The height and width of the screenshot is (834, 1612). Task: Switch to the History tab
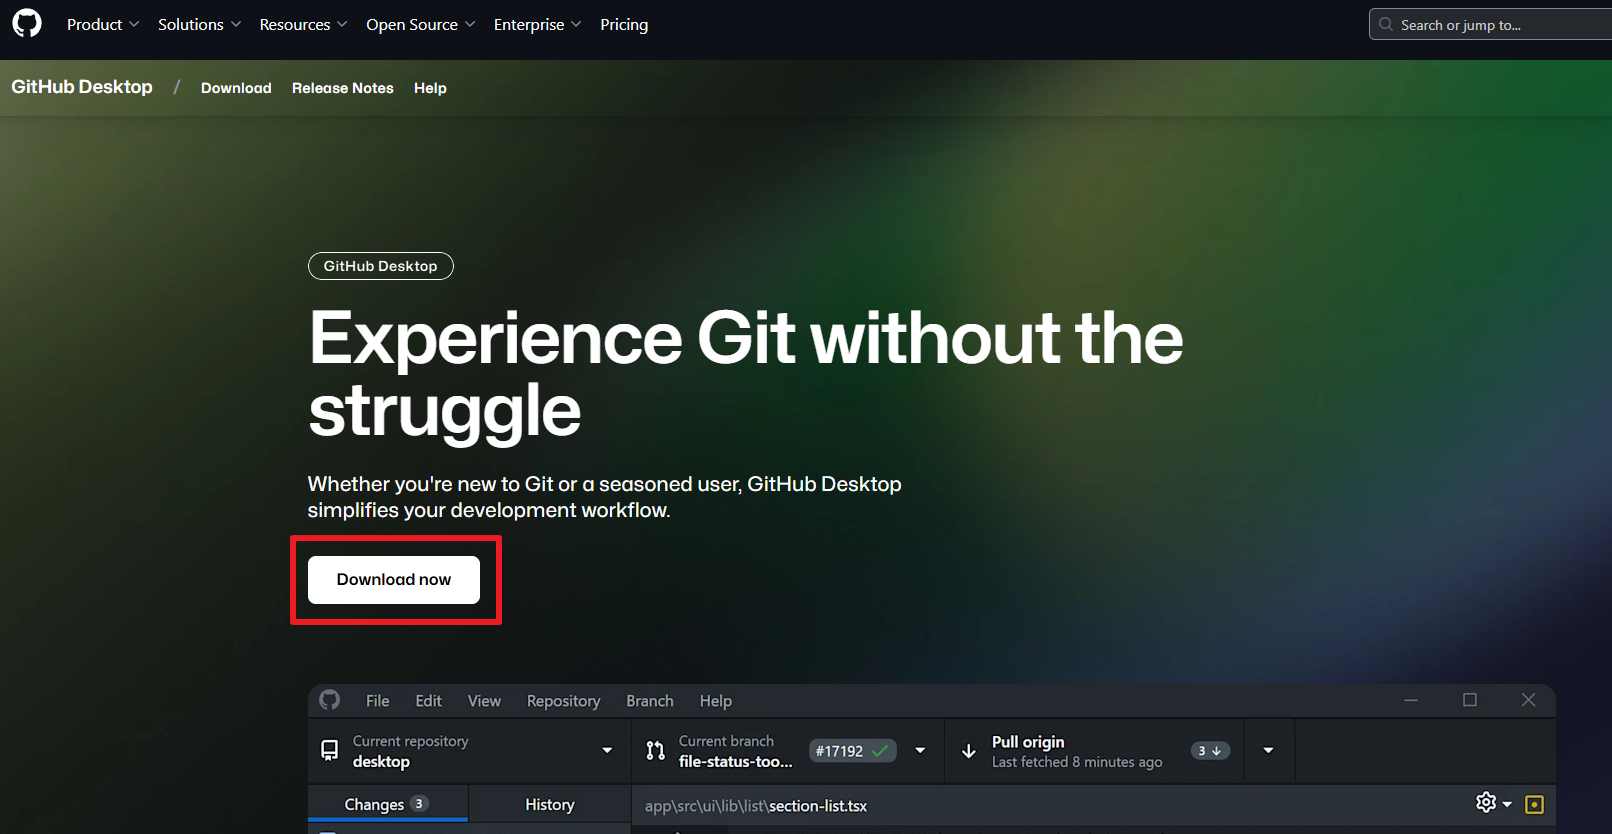(550, 804)
